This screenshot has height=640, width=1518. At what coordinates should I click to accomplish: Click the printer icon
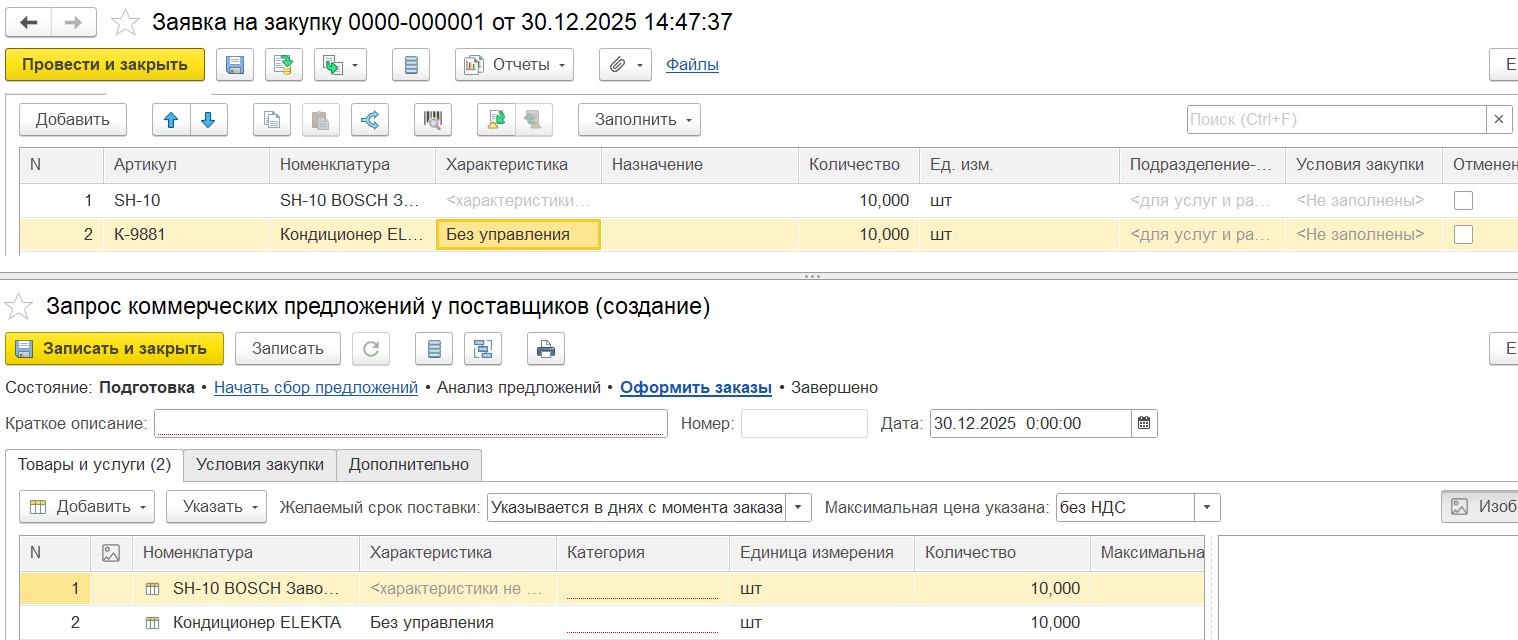pos(546,349)
